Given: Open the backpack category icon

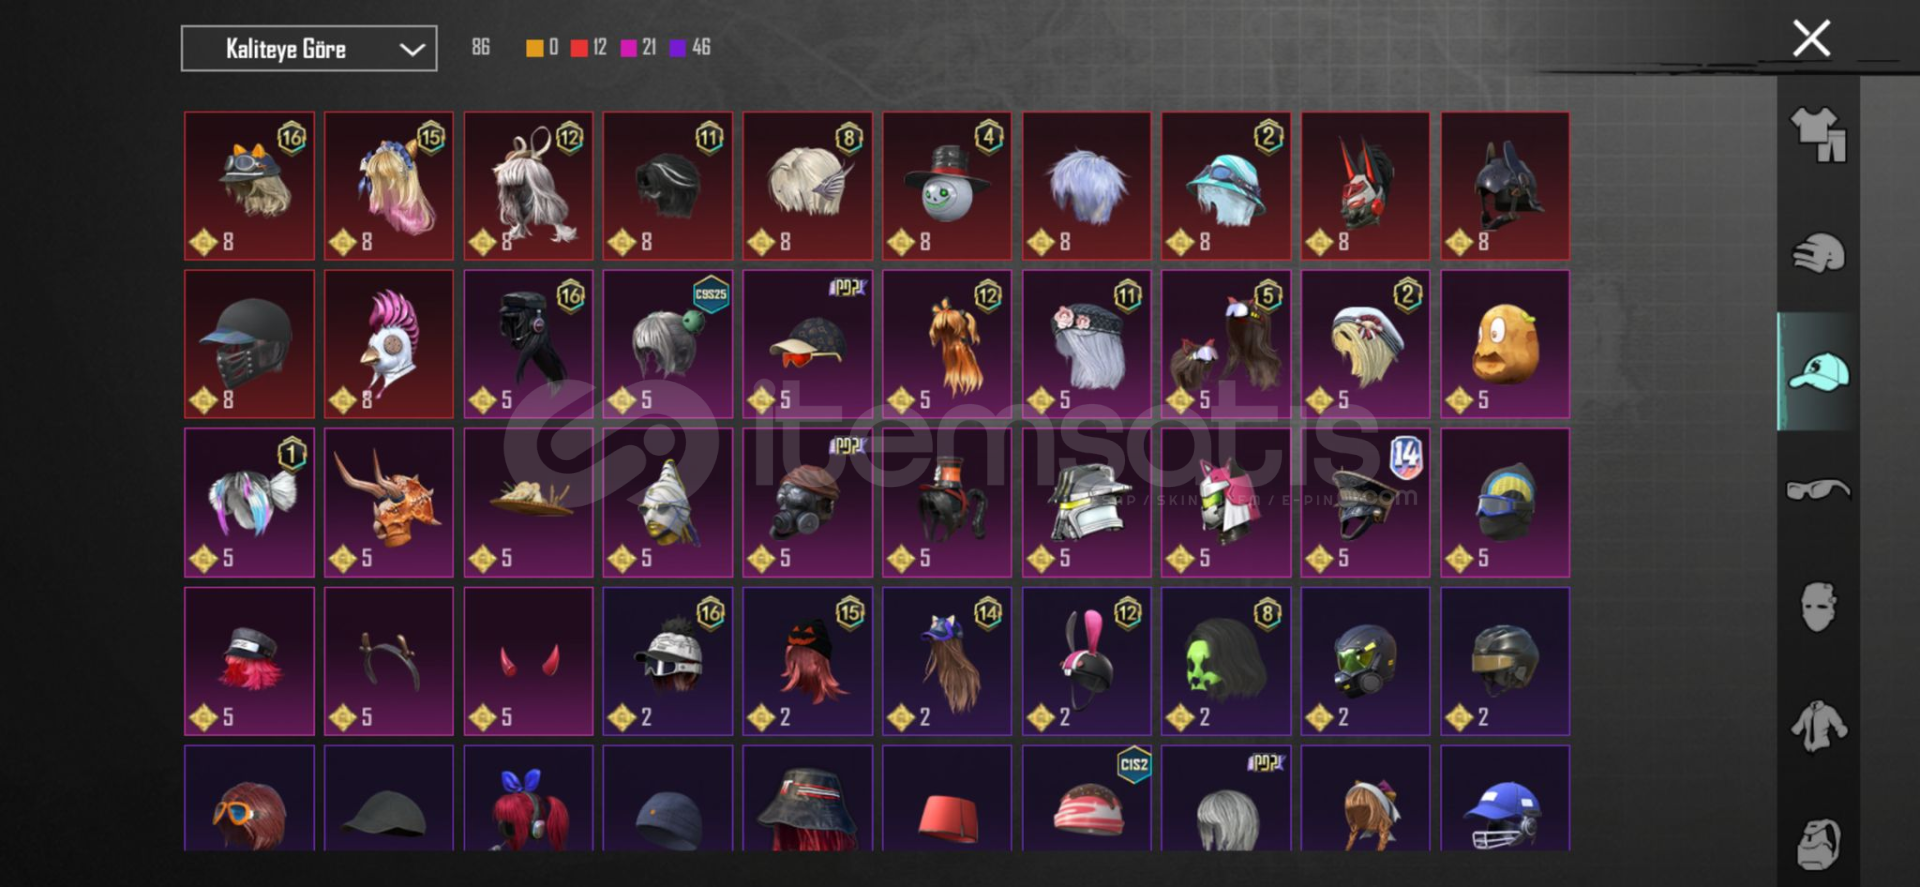Looking at the screenshot, I should (x=1818, y=843).
